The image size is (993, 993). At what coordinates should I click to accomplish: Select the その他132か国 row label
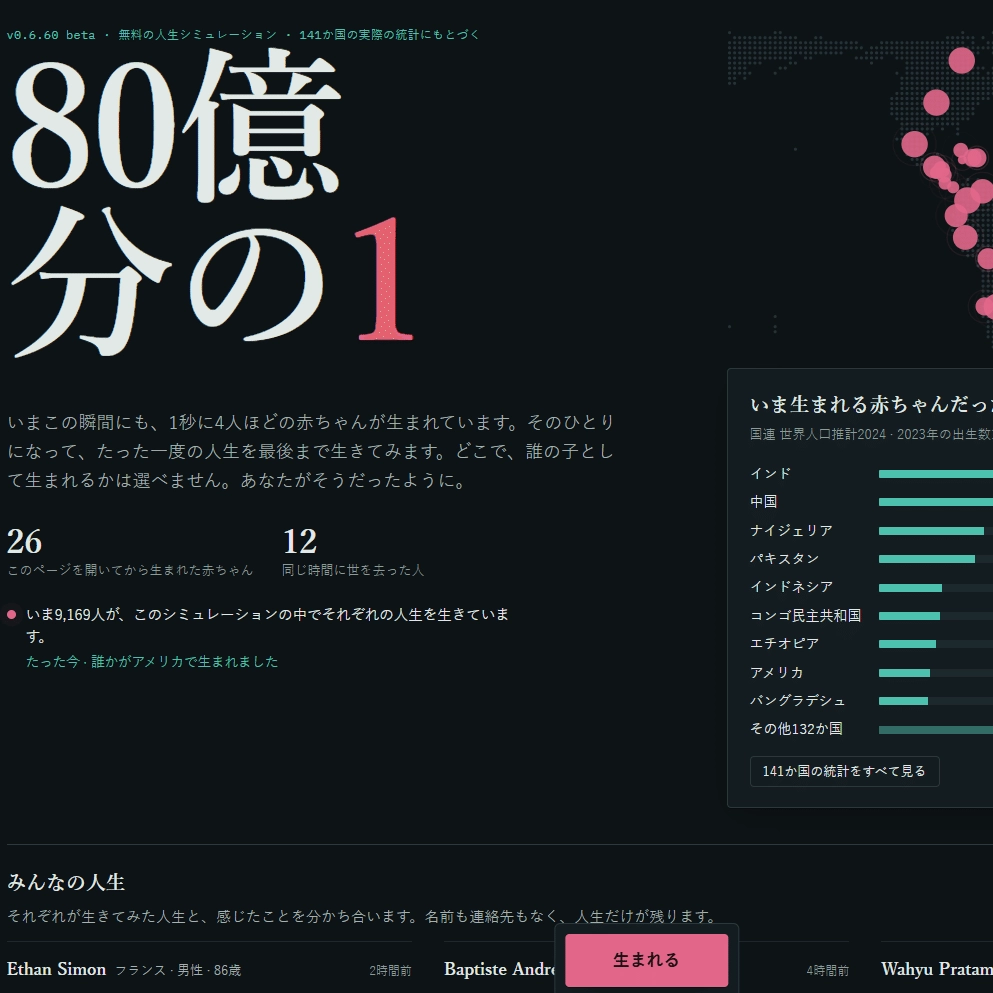(x=796, y=729)
